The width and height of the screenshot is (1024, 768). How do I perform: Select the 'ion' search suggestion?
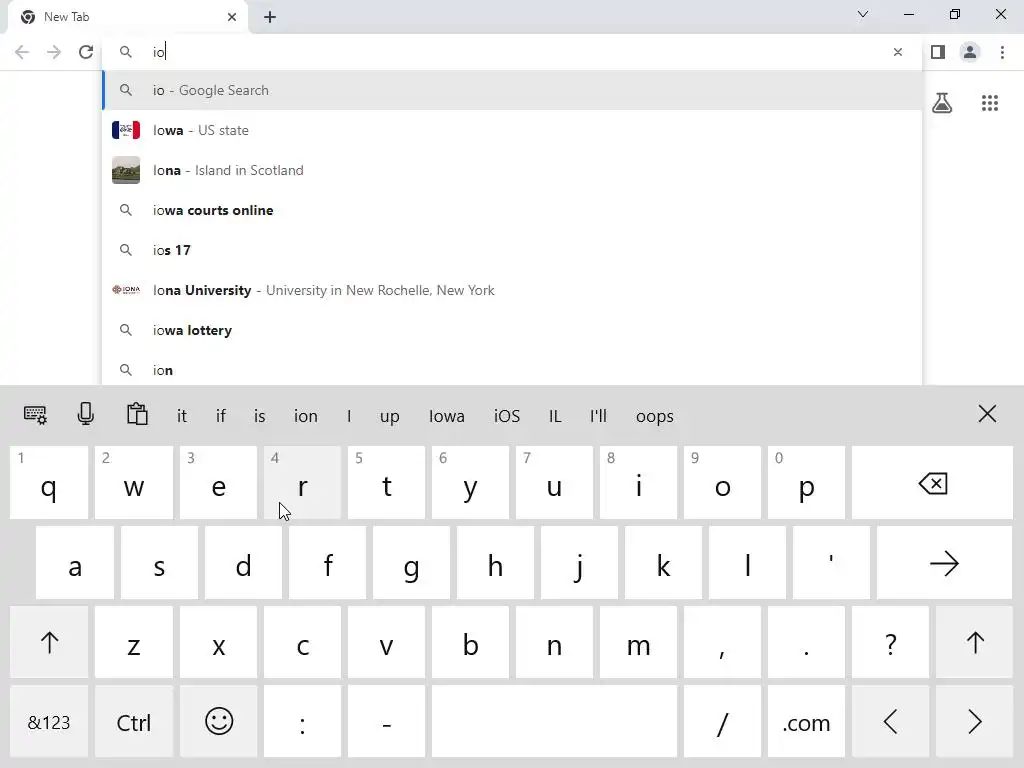(513, 370)
